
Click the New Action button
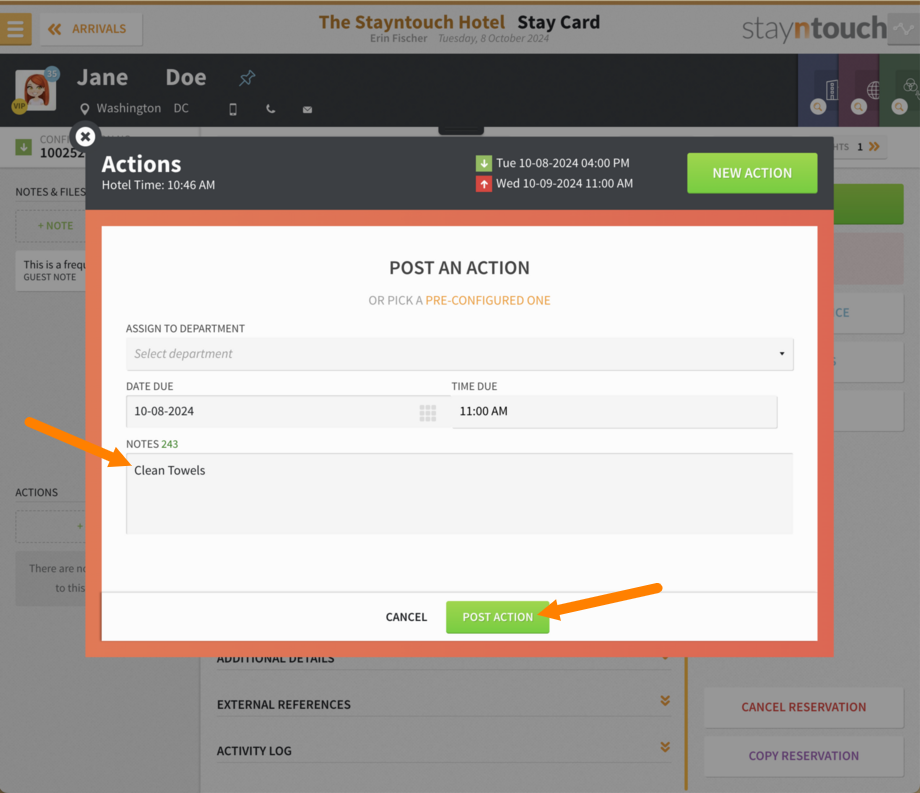click(752, 173)
